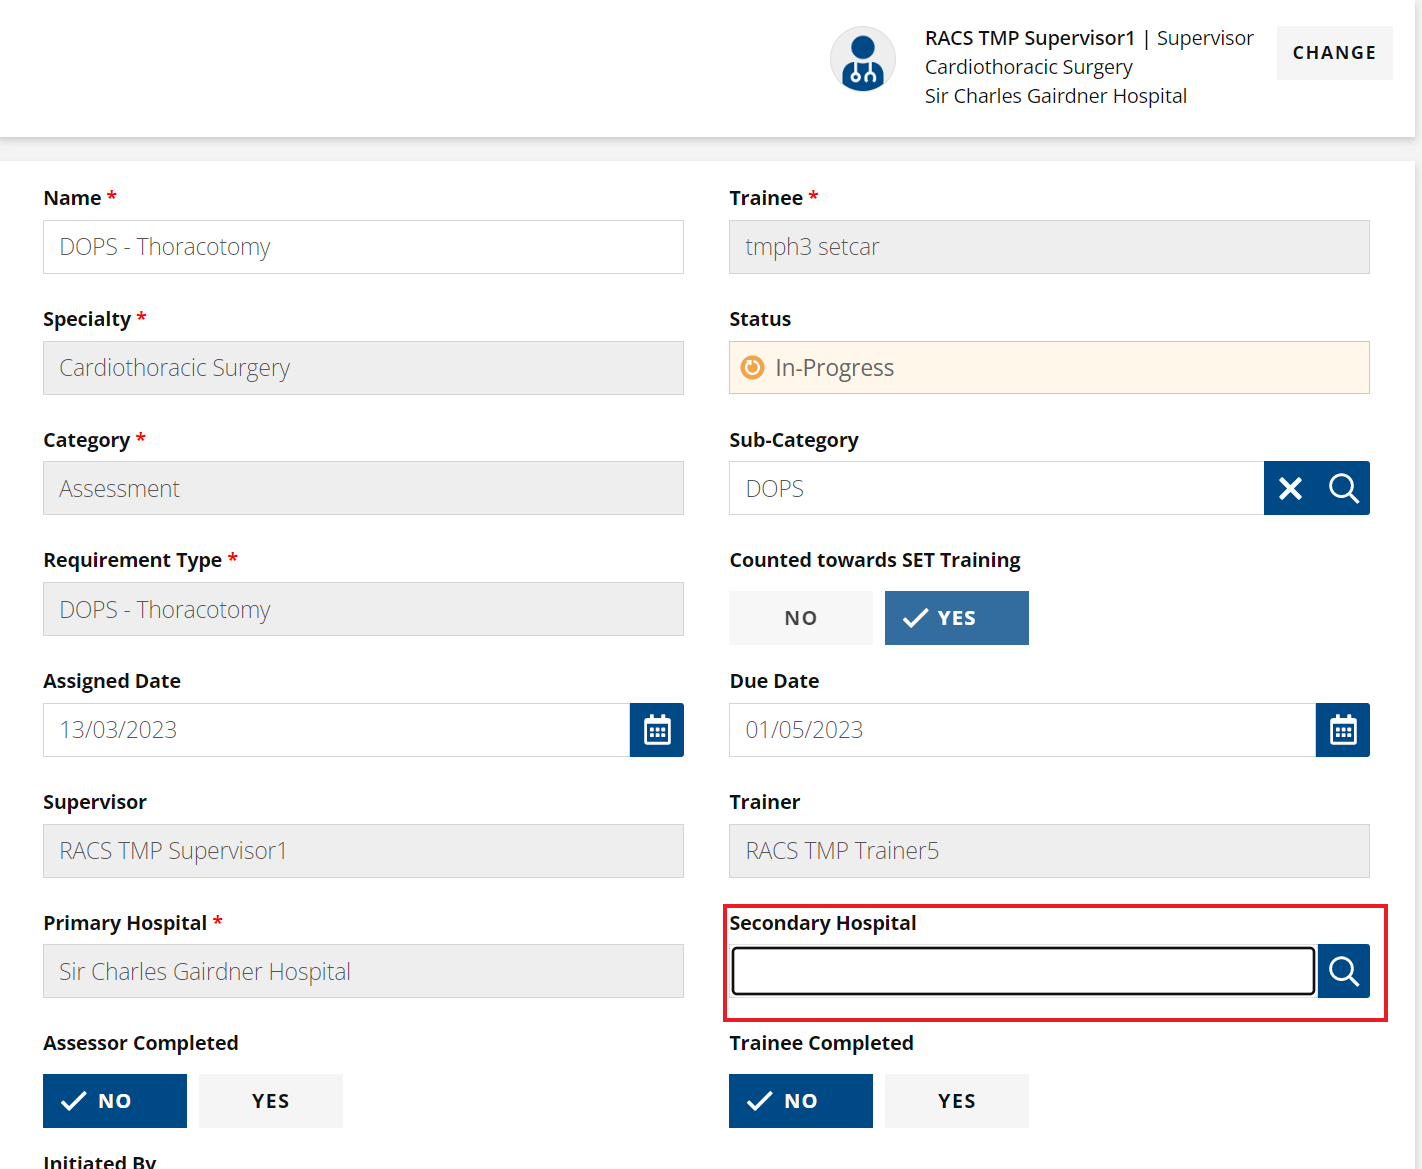
Task: Click the required field asterisk beside Name
Action: 111,196
